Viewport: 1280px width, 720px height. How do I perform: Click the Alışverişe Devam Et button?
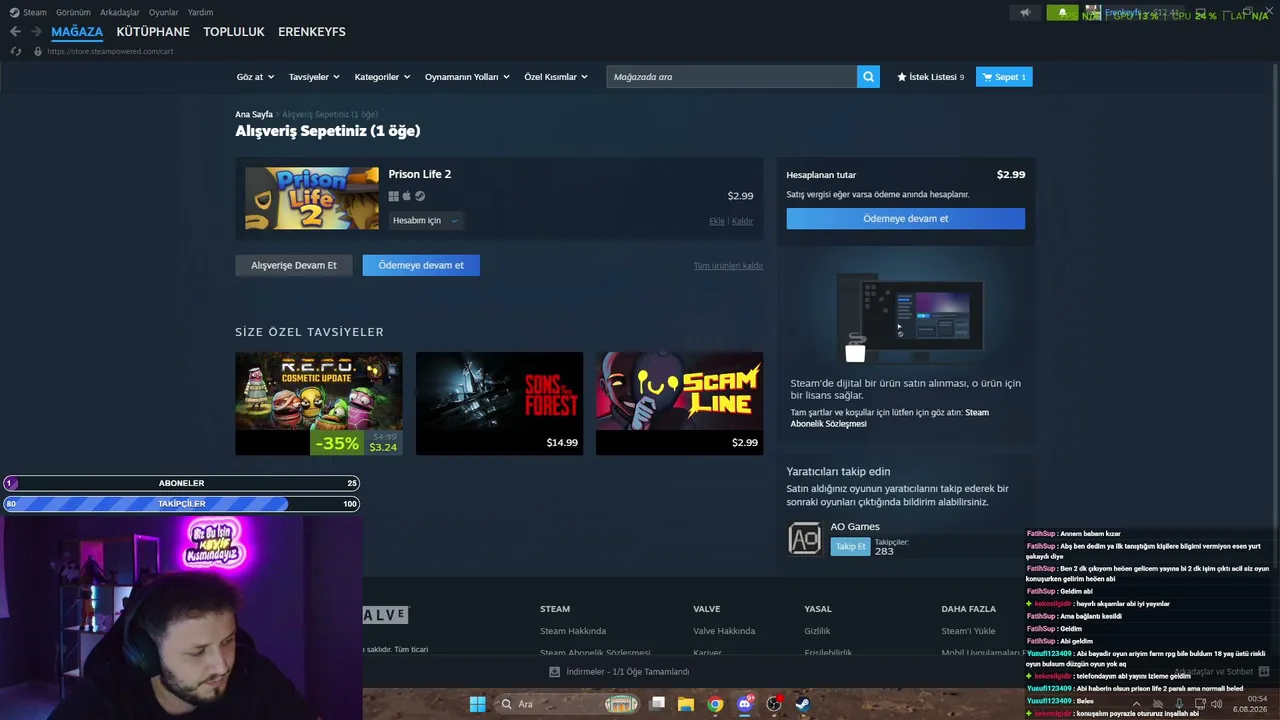pos(294,265)
